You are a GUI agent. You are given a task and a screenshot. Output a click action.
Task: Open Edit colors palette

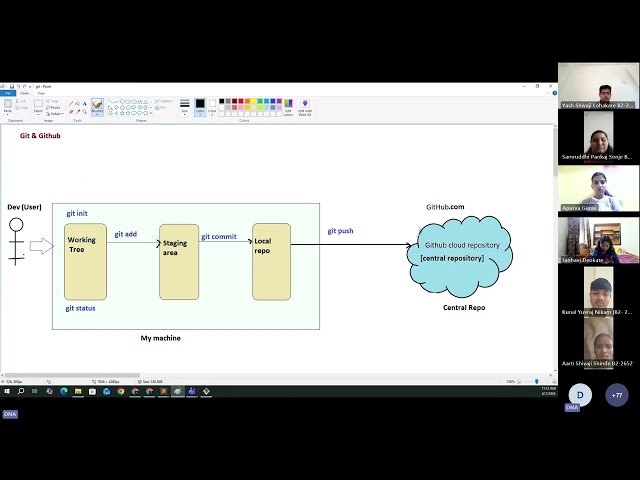click(x=288, y=108)
